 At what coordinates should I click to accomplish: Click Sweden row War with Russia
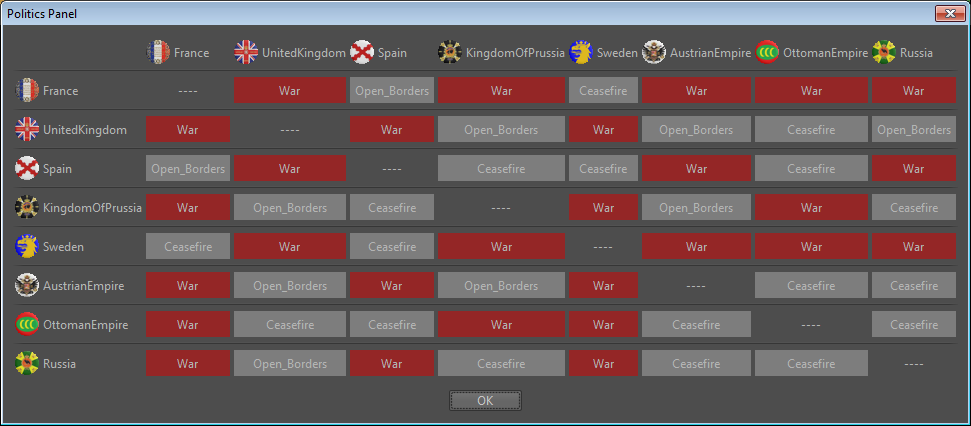point(913,247)
